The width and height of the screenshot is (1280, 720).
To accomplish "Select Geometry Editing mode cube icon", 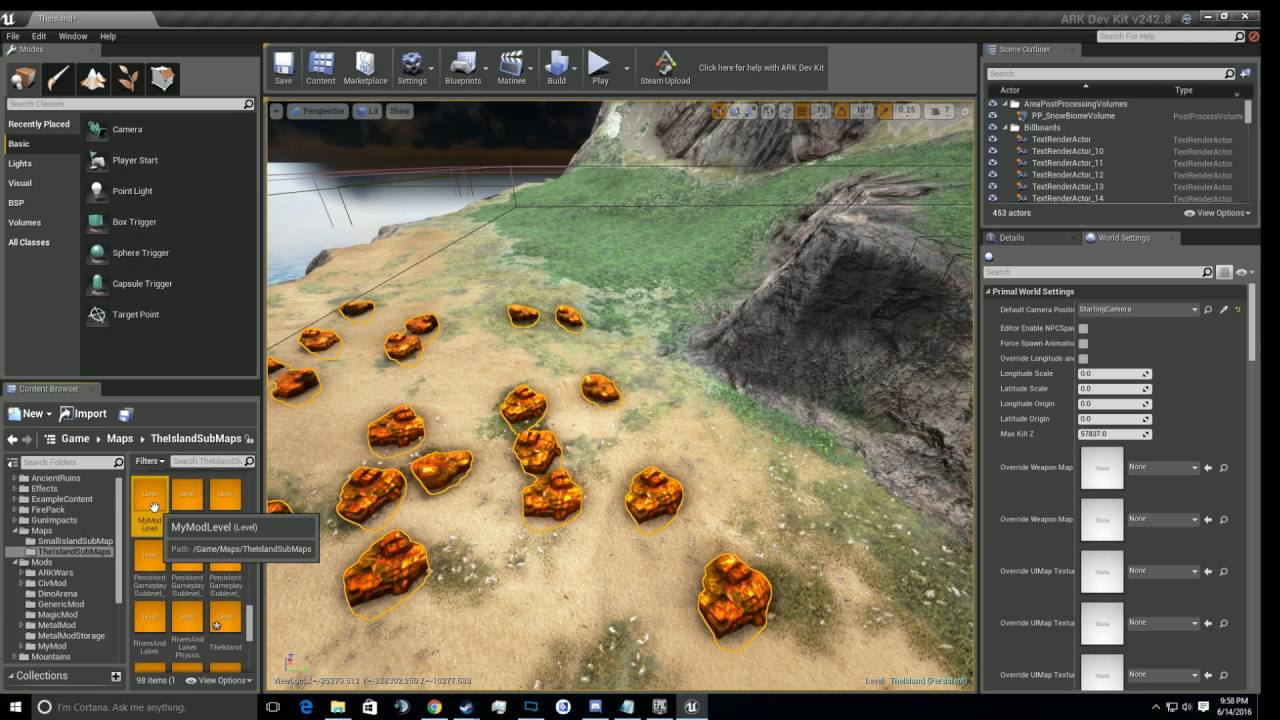I will (x=163, y=78).
